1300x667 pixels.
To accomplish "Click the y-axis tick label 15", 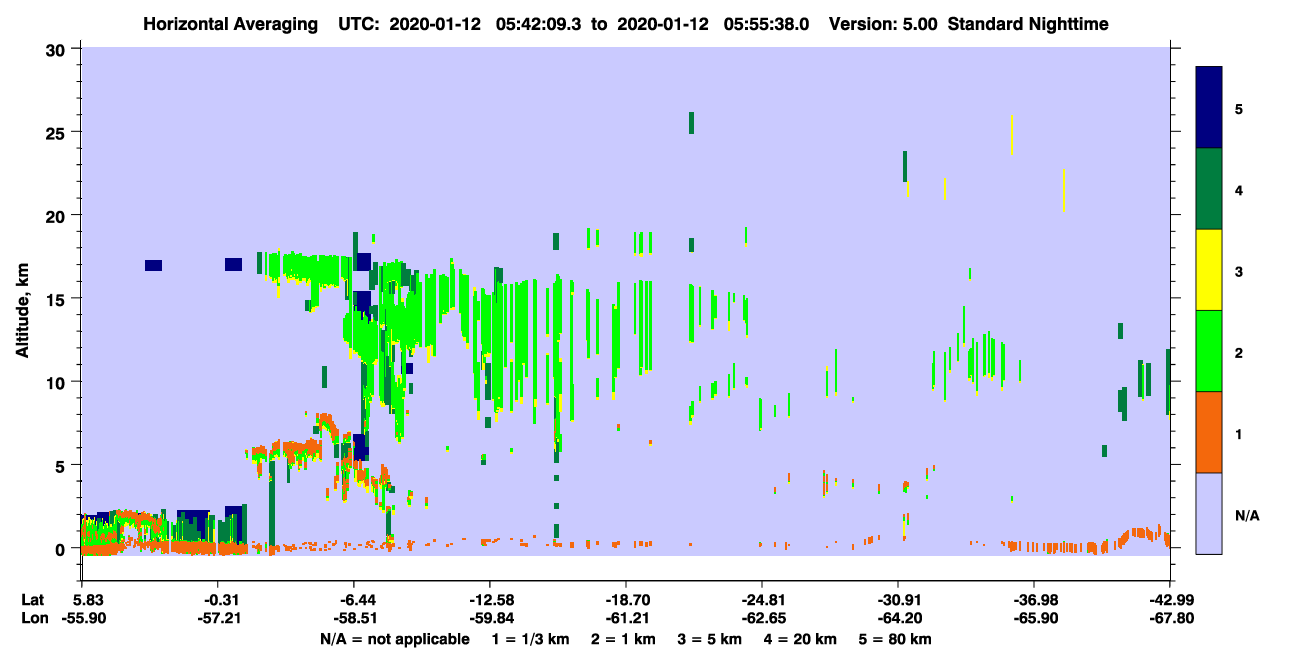I will point(58,299).
